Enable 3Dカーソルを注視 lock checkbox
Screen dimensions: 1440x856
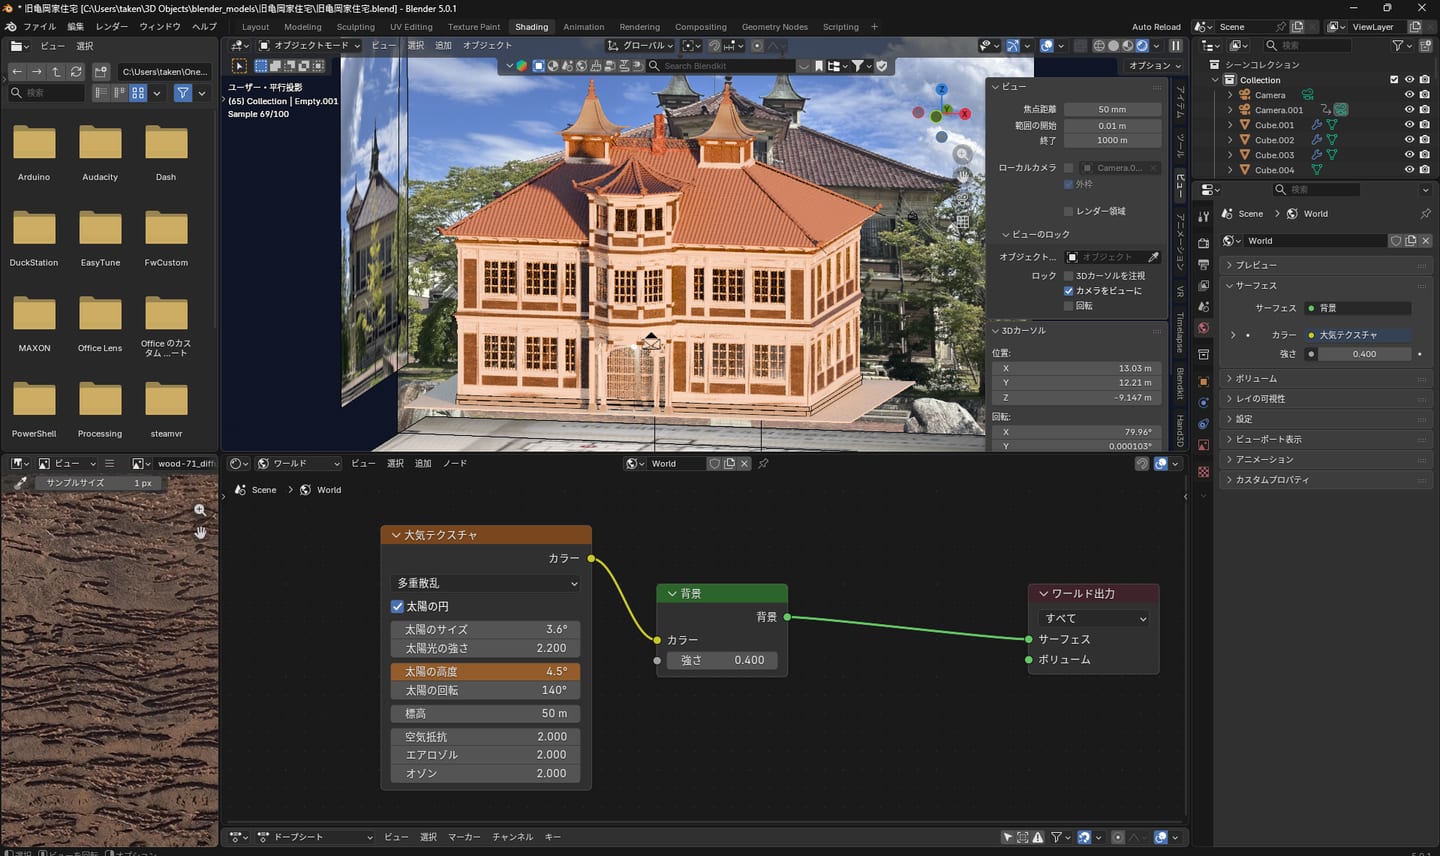pyautogui.click(x=1068, y=276)
